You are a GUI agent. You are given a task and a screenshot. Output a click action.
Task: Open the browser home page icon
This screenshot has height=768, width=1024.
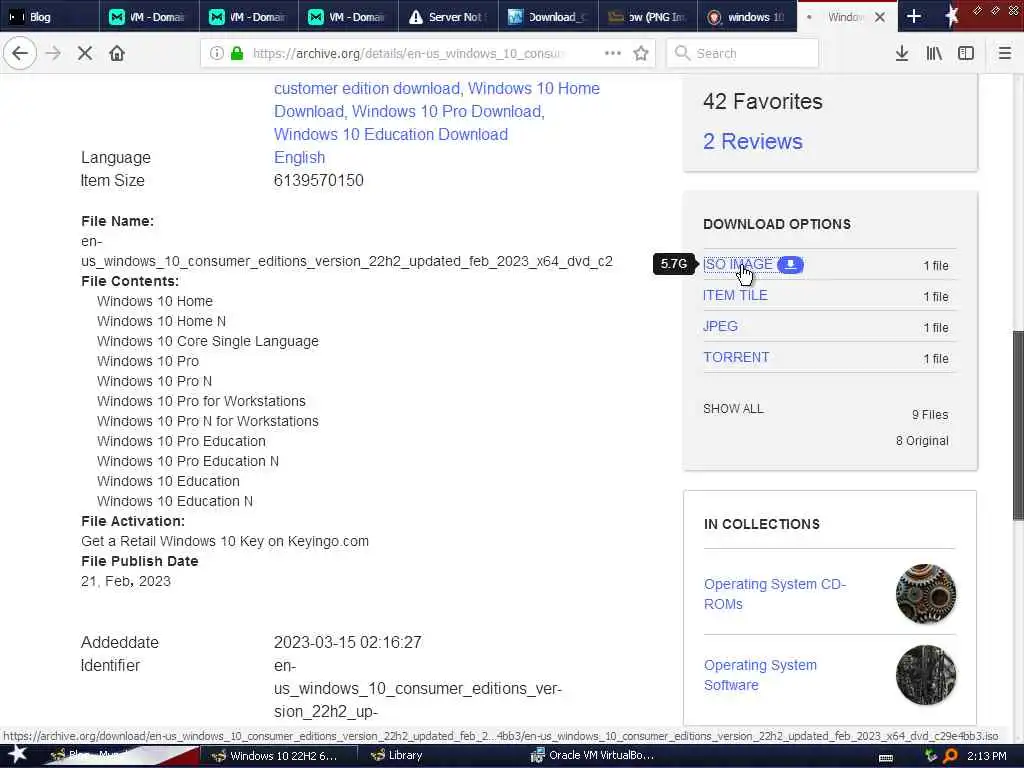coord(117,53)
